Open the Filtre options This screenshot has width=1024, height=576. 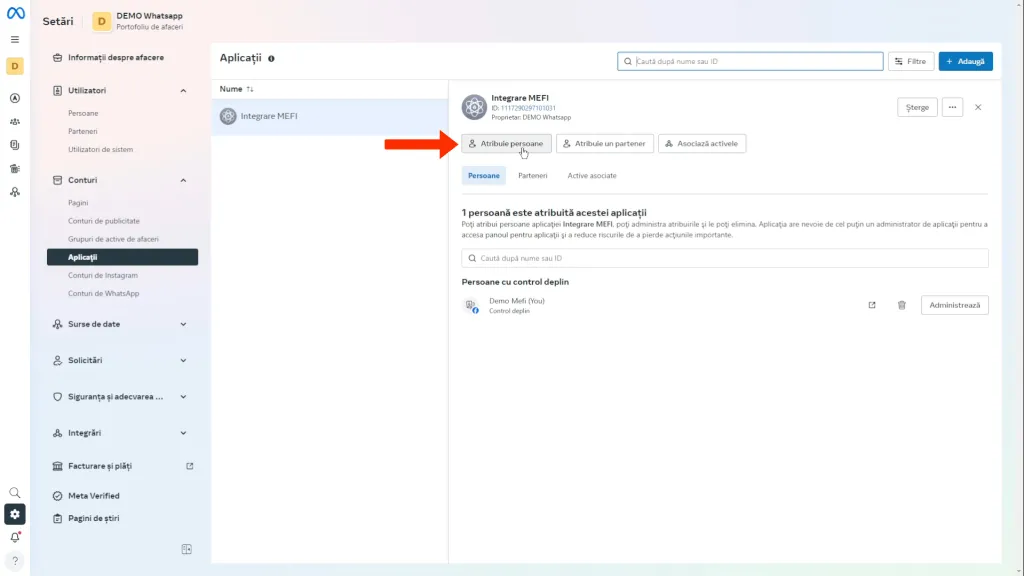[910, 61]
